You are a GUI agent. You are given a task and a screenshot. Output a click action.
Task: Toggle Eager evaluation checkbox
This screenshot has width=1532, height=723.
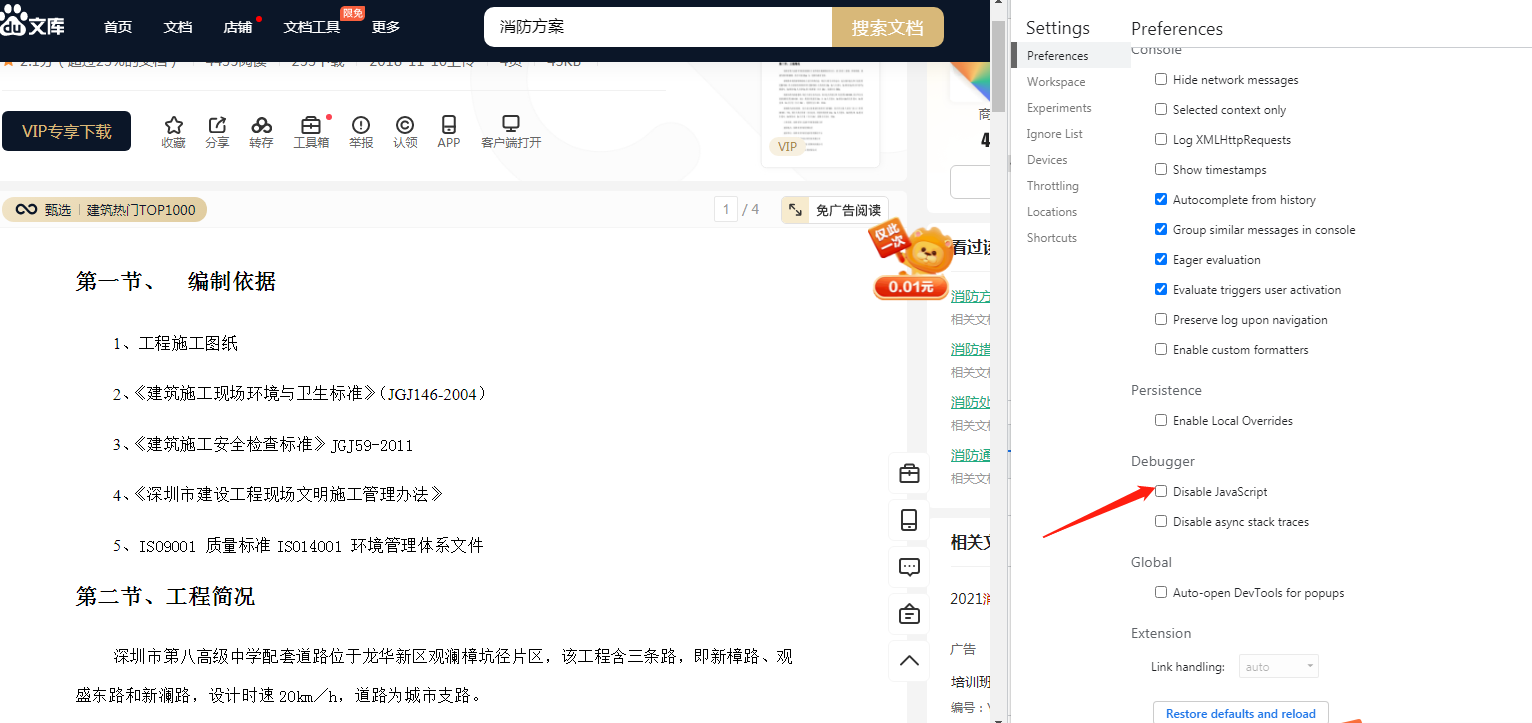(x=1161, y=259)
